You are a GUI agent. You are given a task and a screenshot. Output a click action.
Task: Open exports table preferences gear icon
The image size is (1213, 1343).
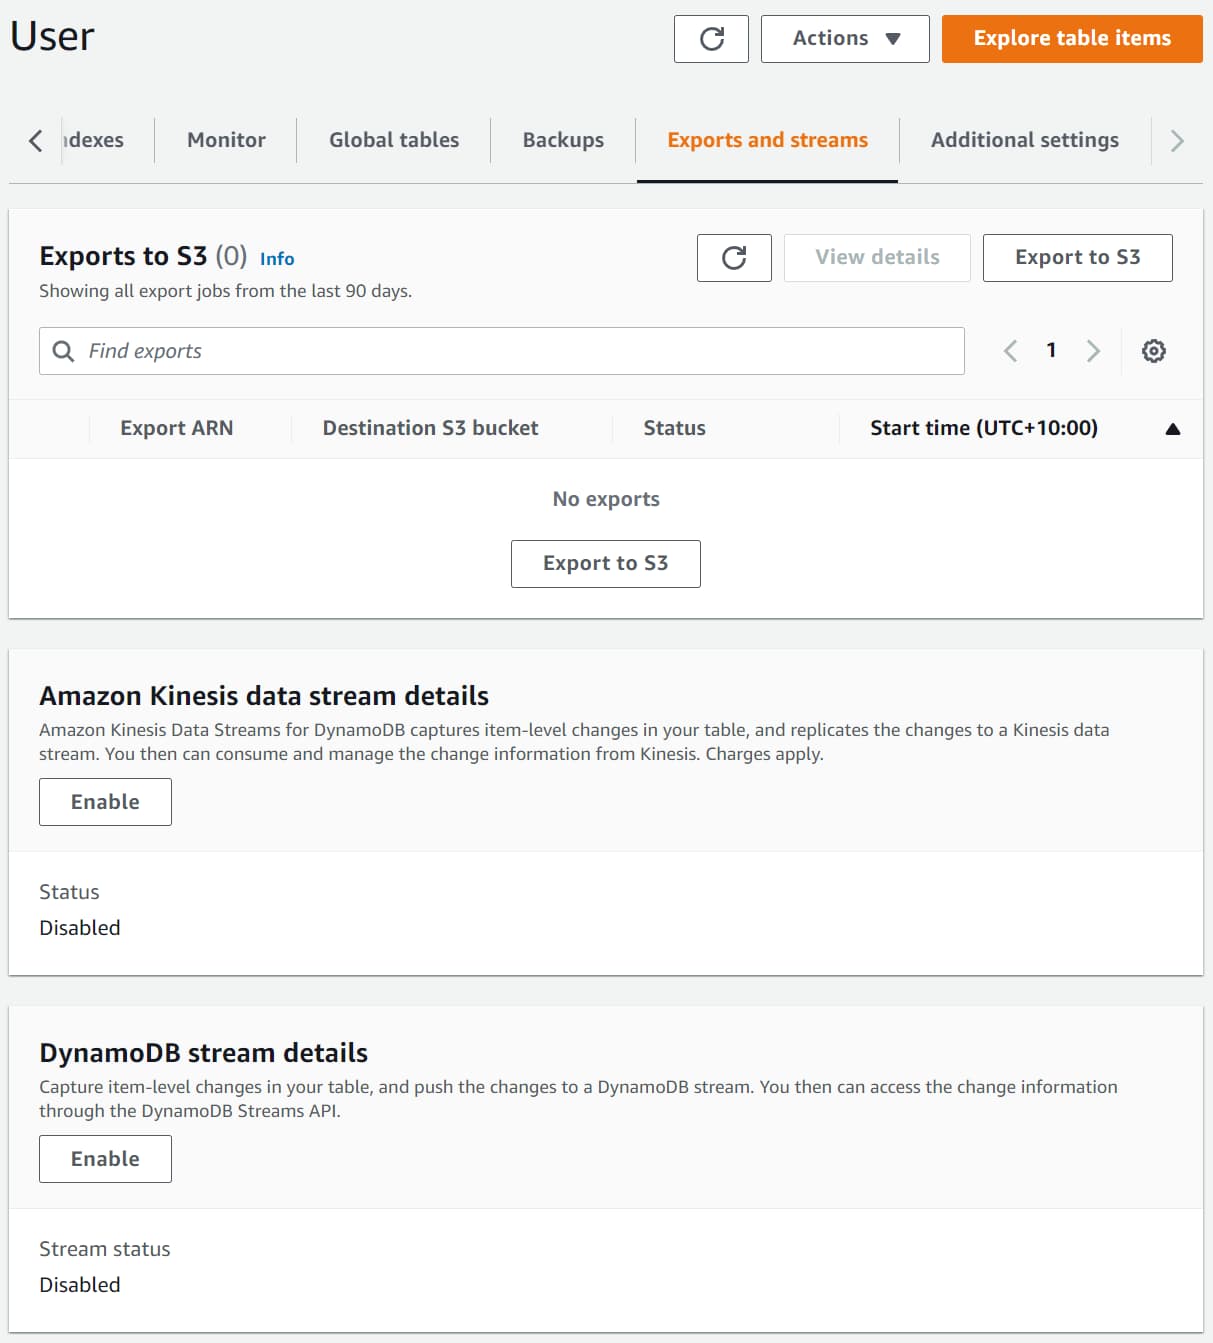1153,351
